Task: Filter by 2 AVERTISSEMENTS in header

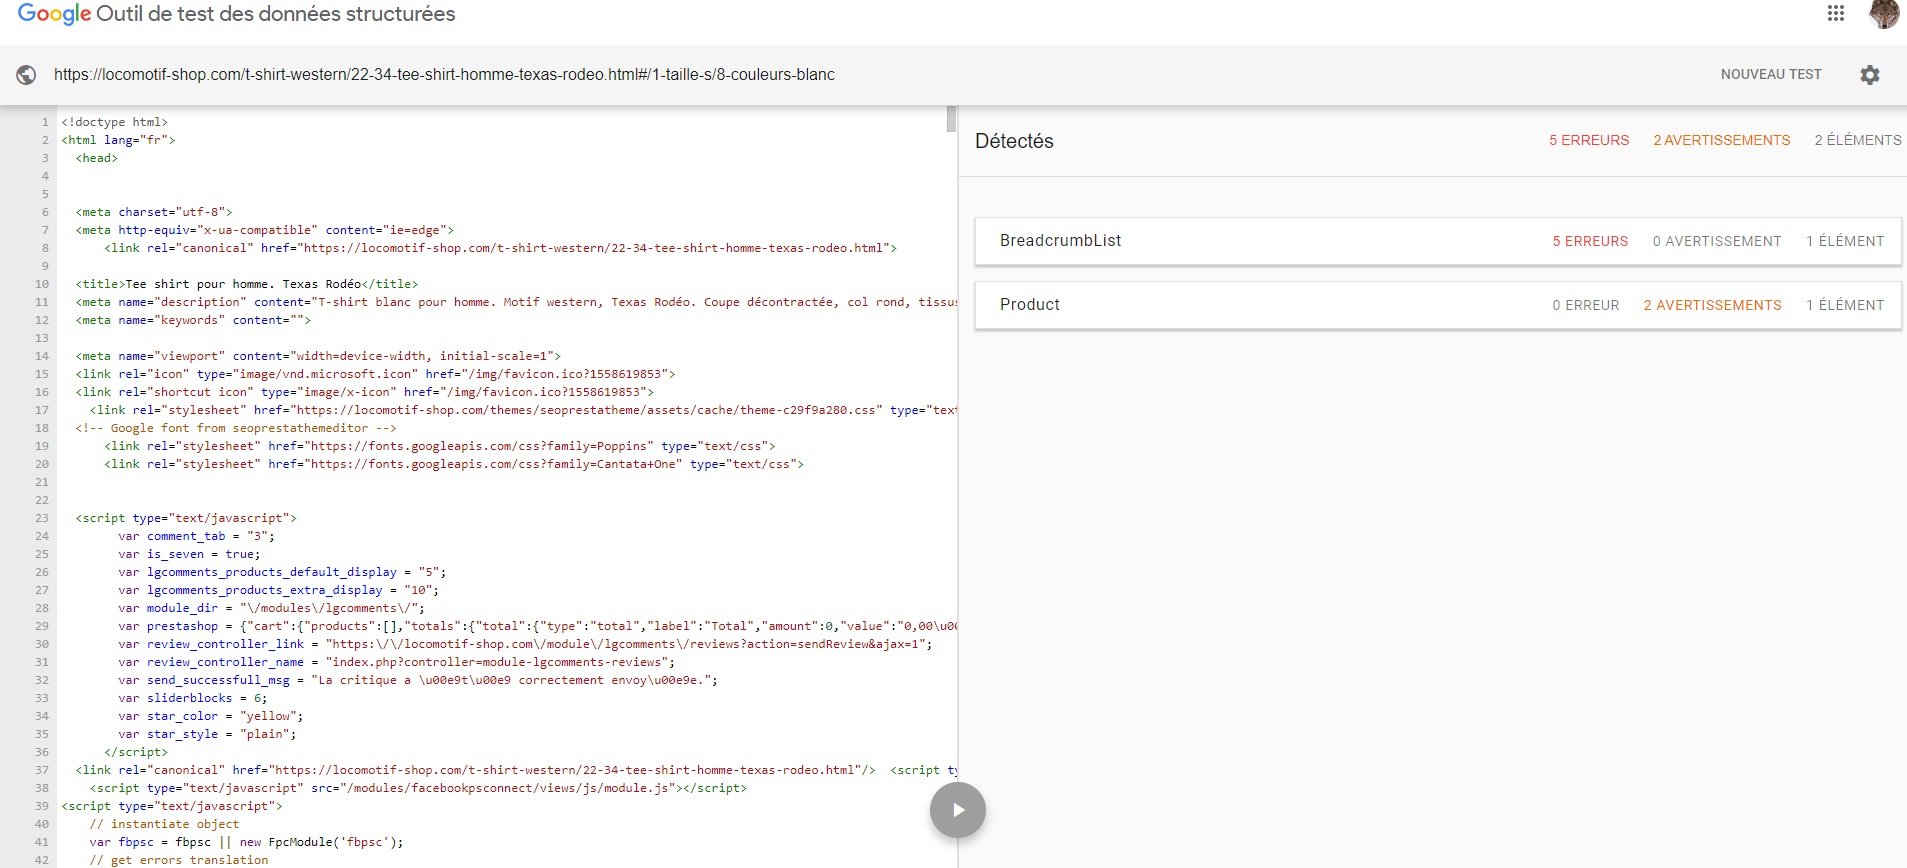Action: pyautogui.click(x=1722, y=141)
